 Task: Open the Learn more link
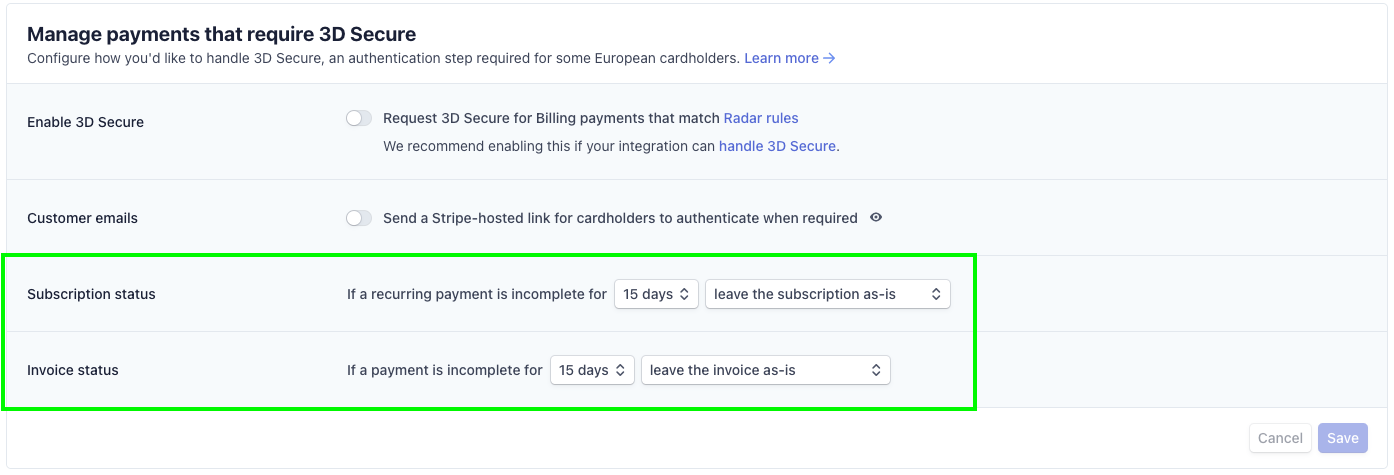[781, 58]
